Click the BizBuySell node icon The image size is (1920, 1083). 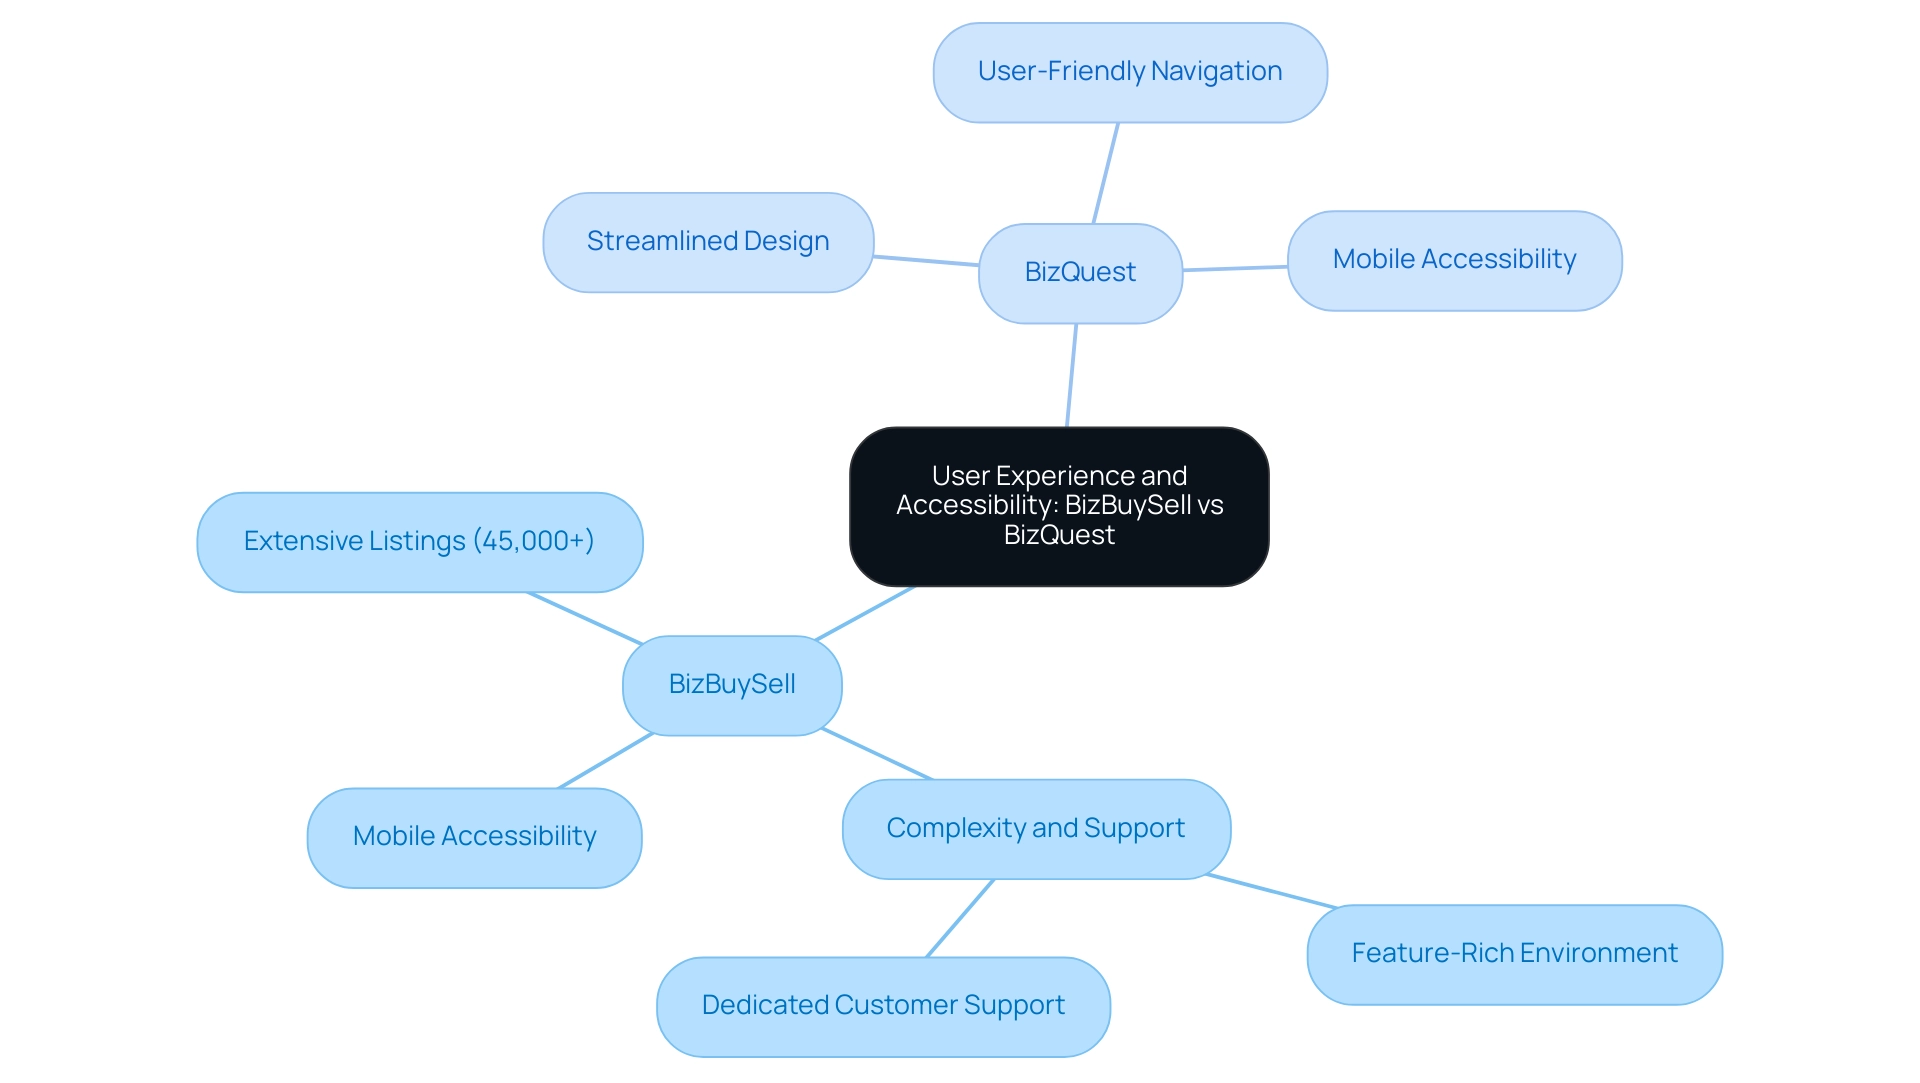tap(735, 683)
